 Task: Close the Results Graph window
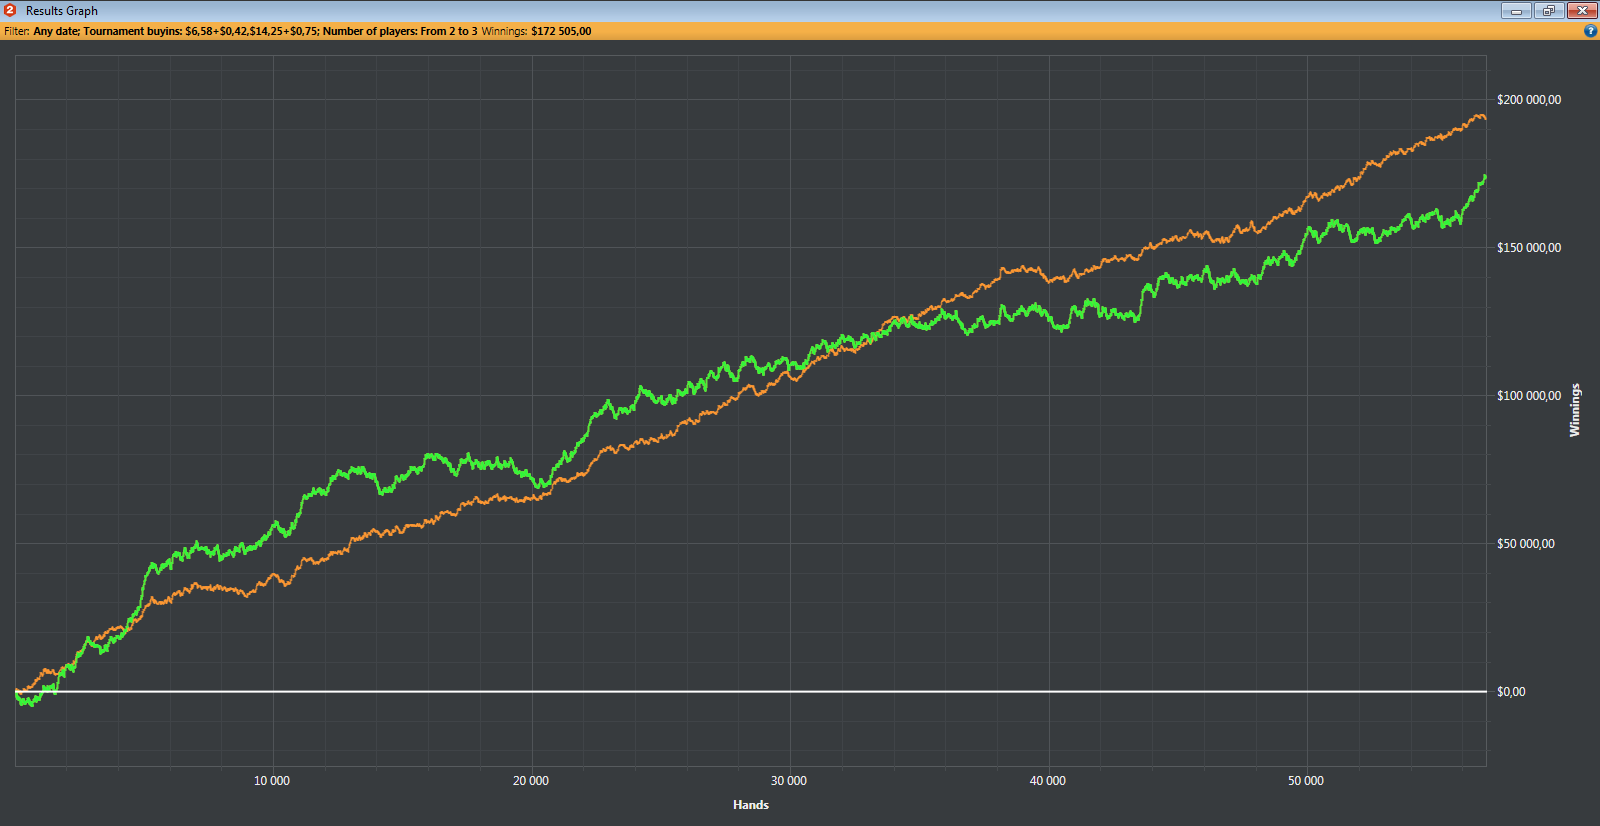click(1582, 11)
